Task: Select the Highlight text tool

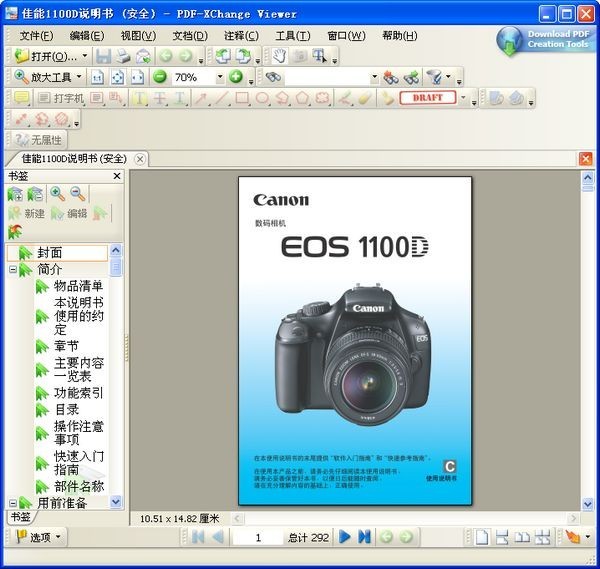Action: coord(139,98)
